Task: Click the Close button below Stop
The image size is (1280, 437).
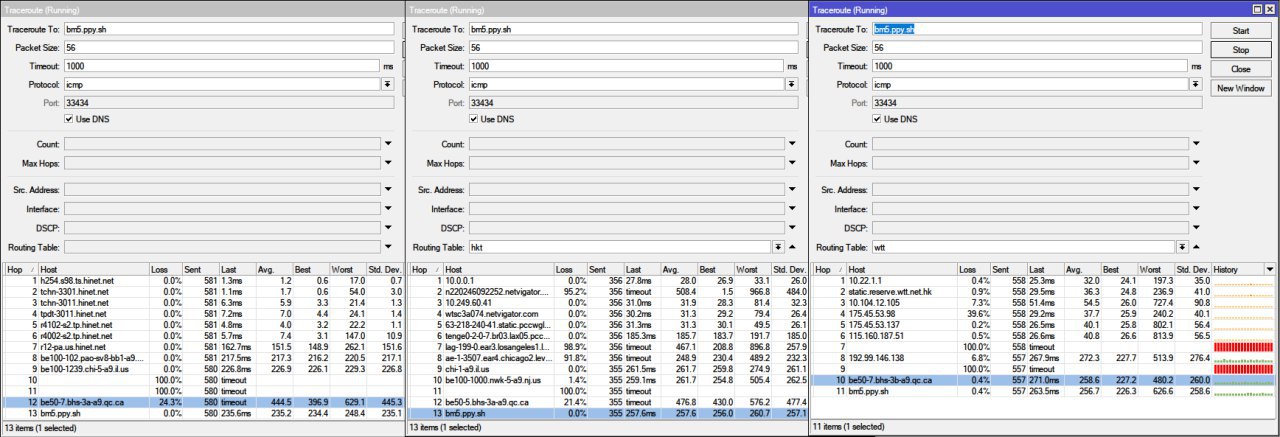Action: [1241, 69]
